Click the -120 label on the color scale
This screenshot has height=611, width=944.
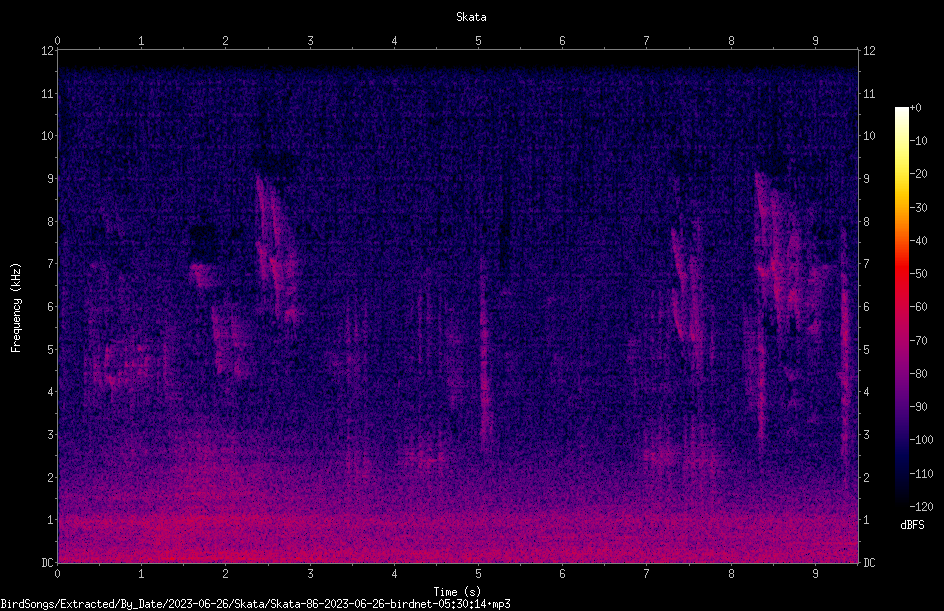click(x=921, y=507)
